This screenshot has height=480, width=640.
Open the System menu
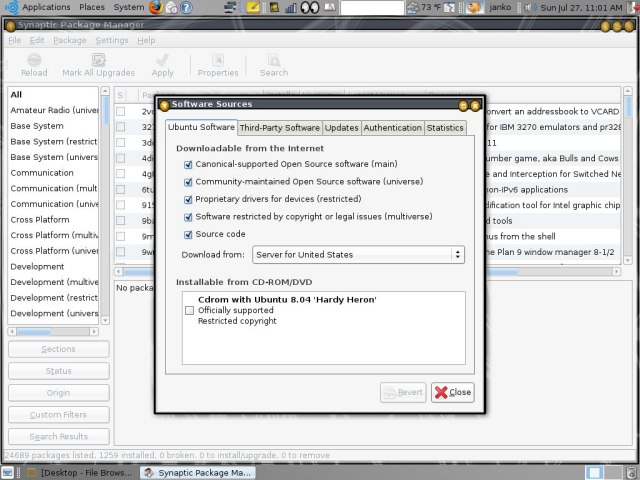(x=129, y=7)
